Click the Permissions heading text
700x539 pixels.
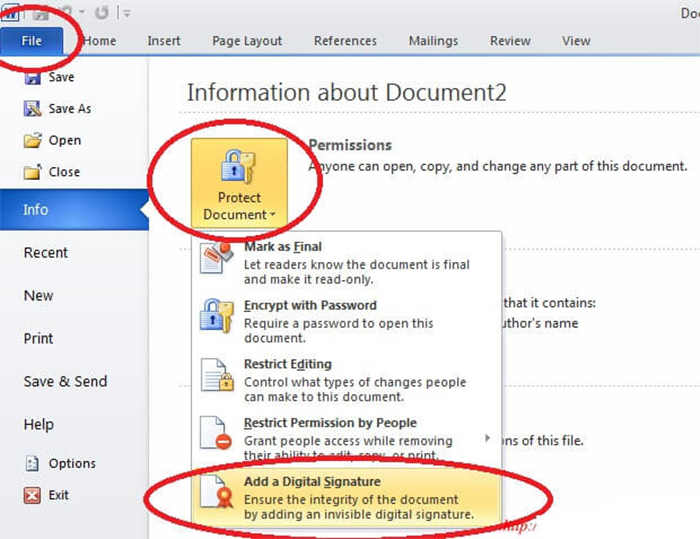(x=350, y=145)
